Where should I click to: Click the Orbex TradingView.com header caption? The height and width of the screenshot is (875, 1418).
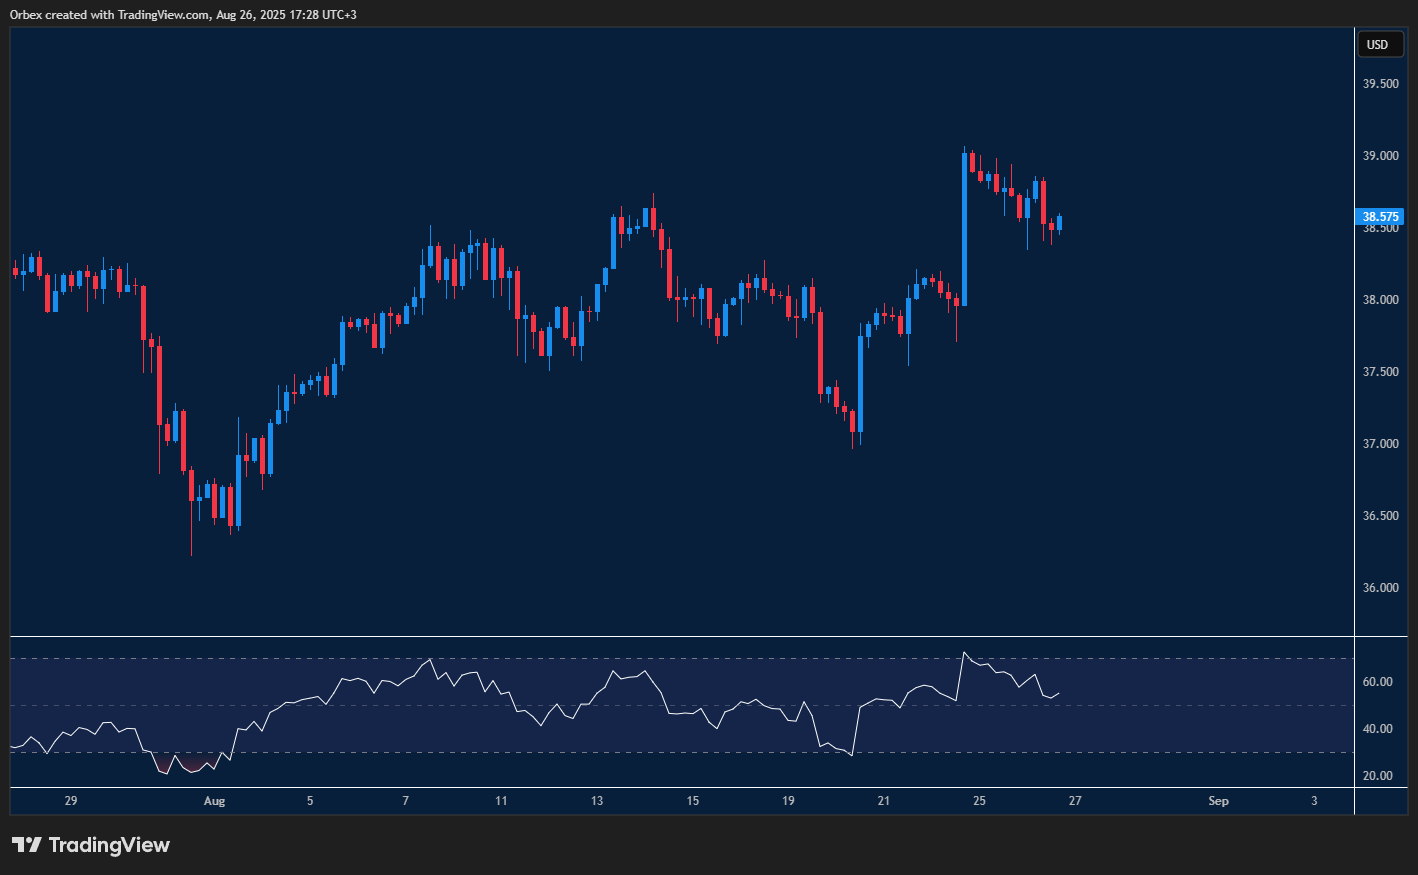coord(183,14)
